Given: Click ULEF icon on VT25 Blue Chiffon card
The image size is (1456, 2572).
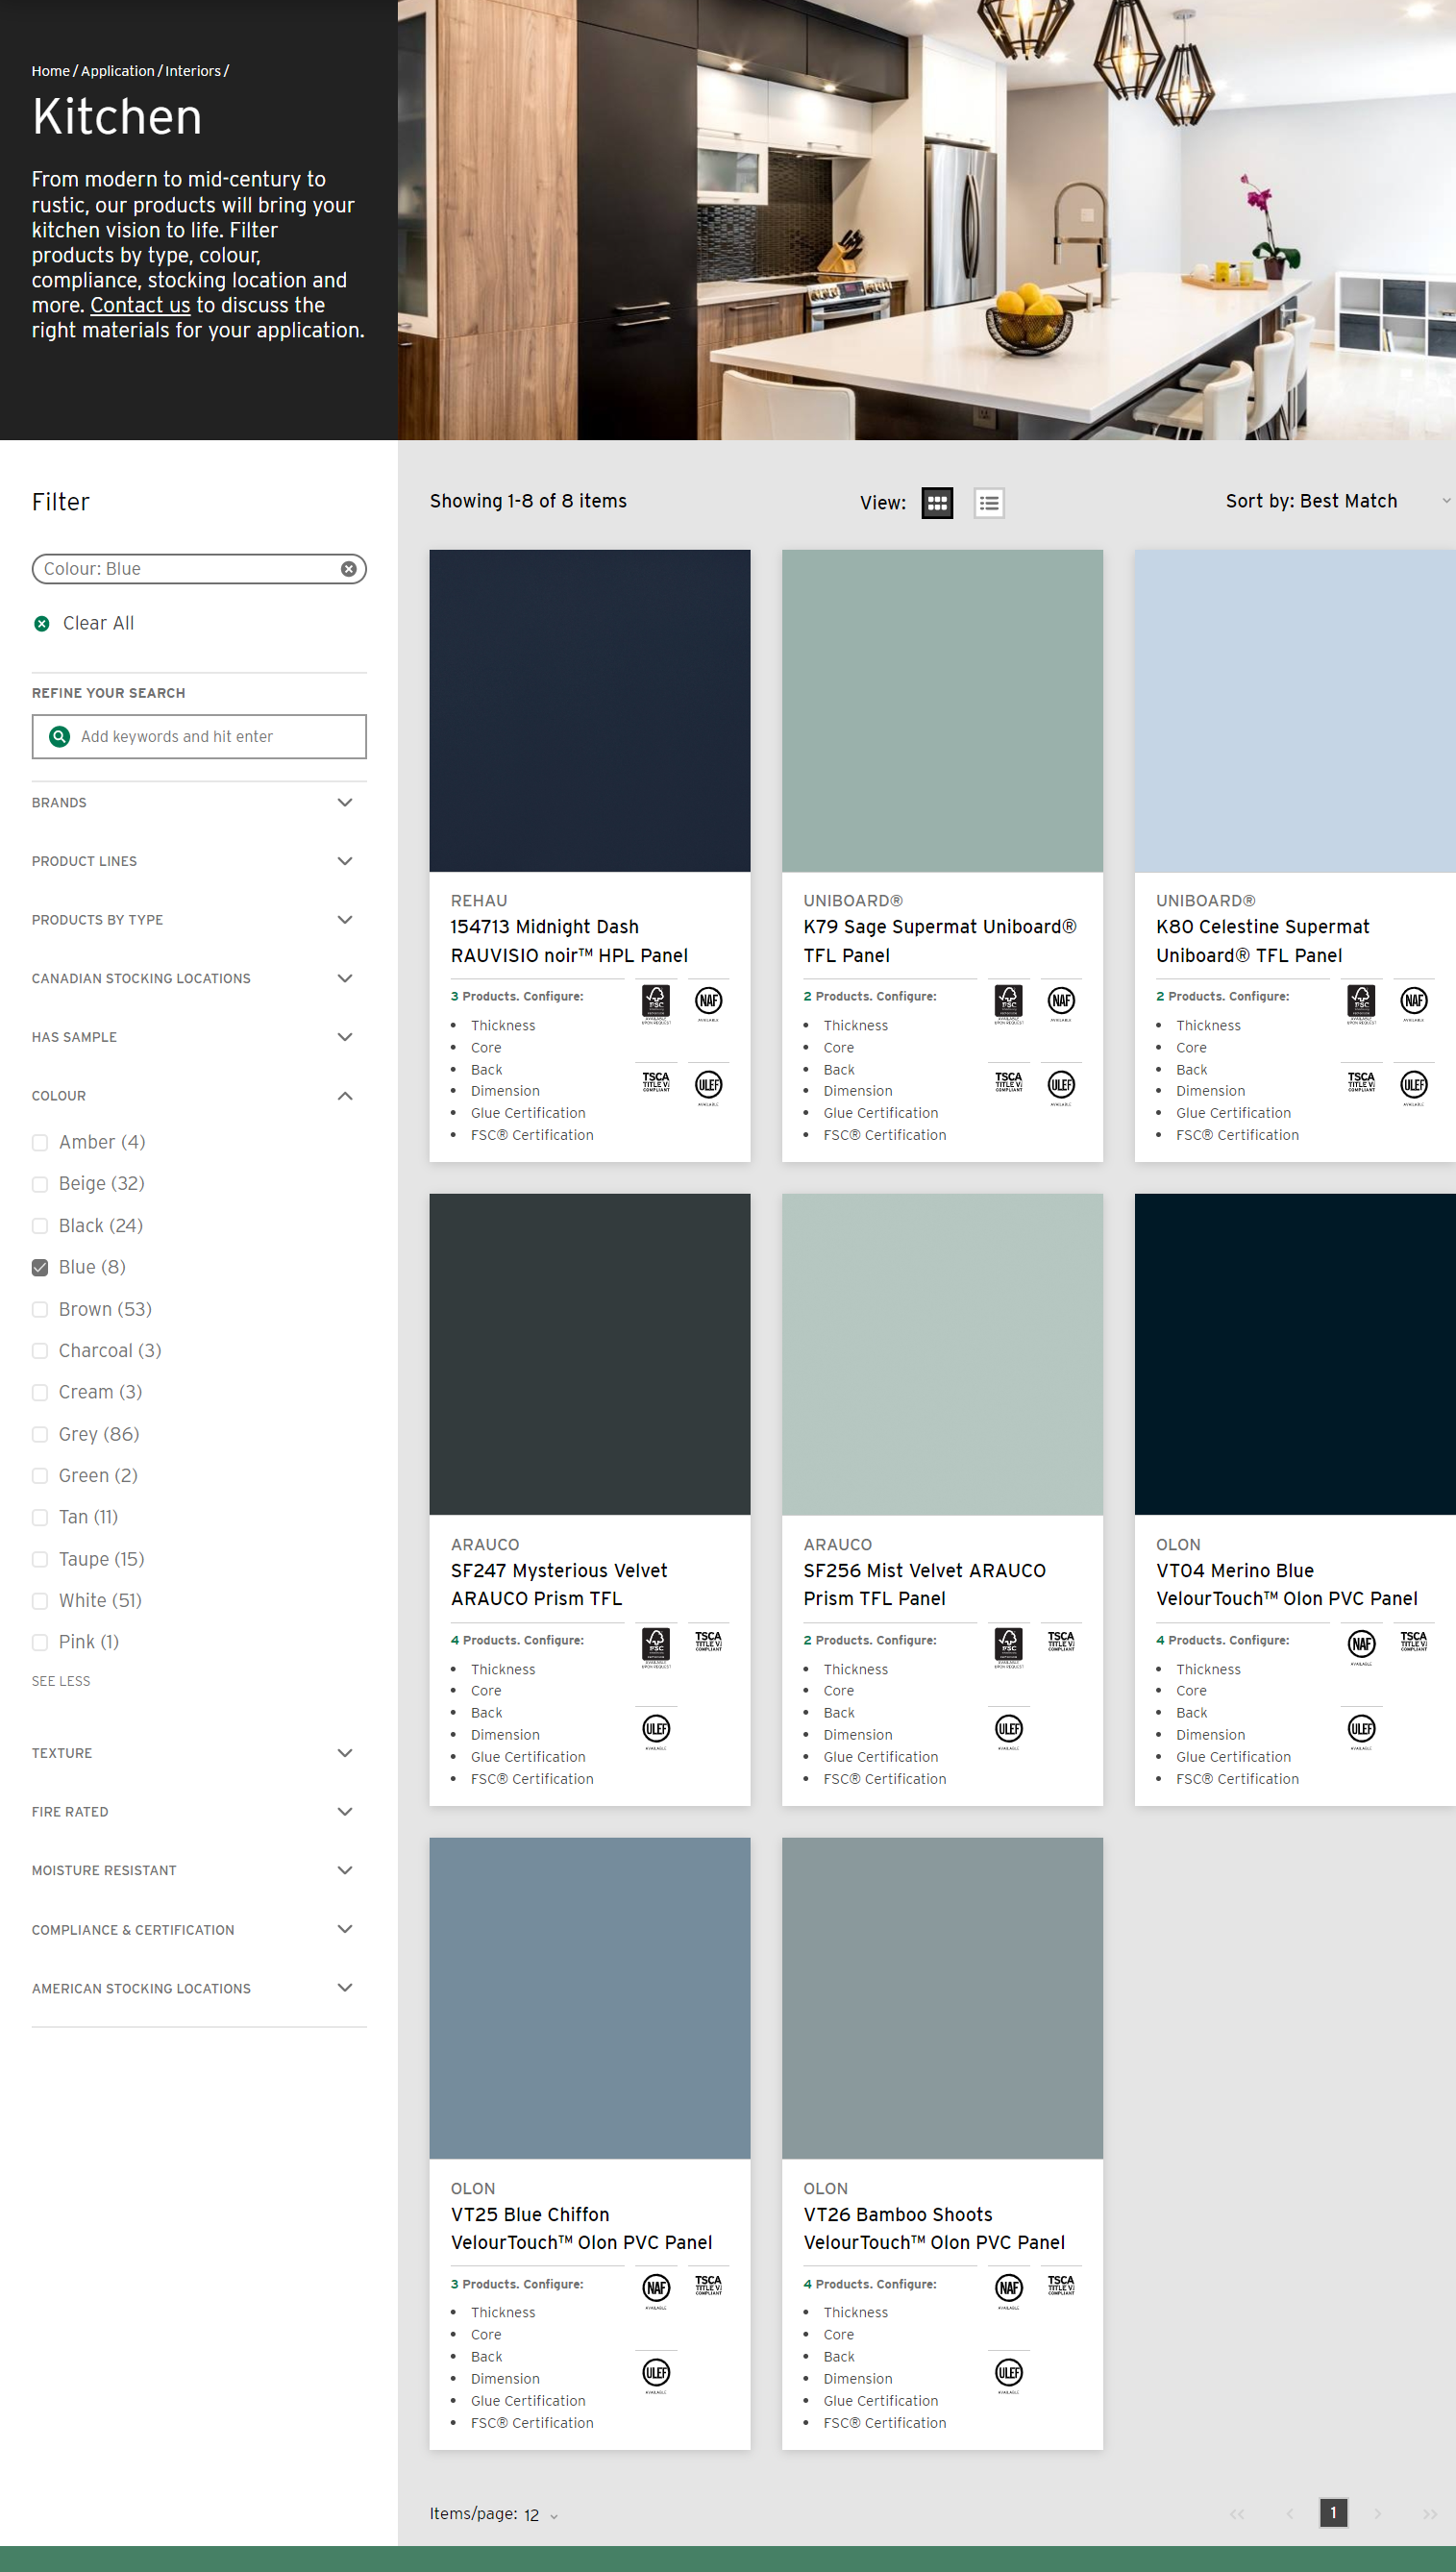Looking at the screenshot, I should click(x=656, y=2375).
